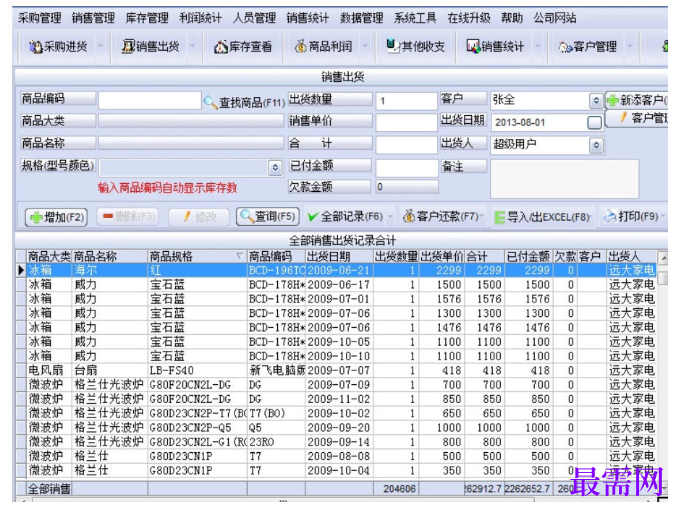The image size is (682, 513).
Task: Click 打印(F9) printer button
Action: pyautogui.click(x=630, y=216)
